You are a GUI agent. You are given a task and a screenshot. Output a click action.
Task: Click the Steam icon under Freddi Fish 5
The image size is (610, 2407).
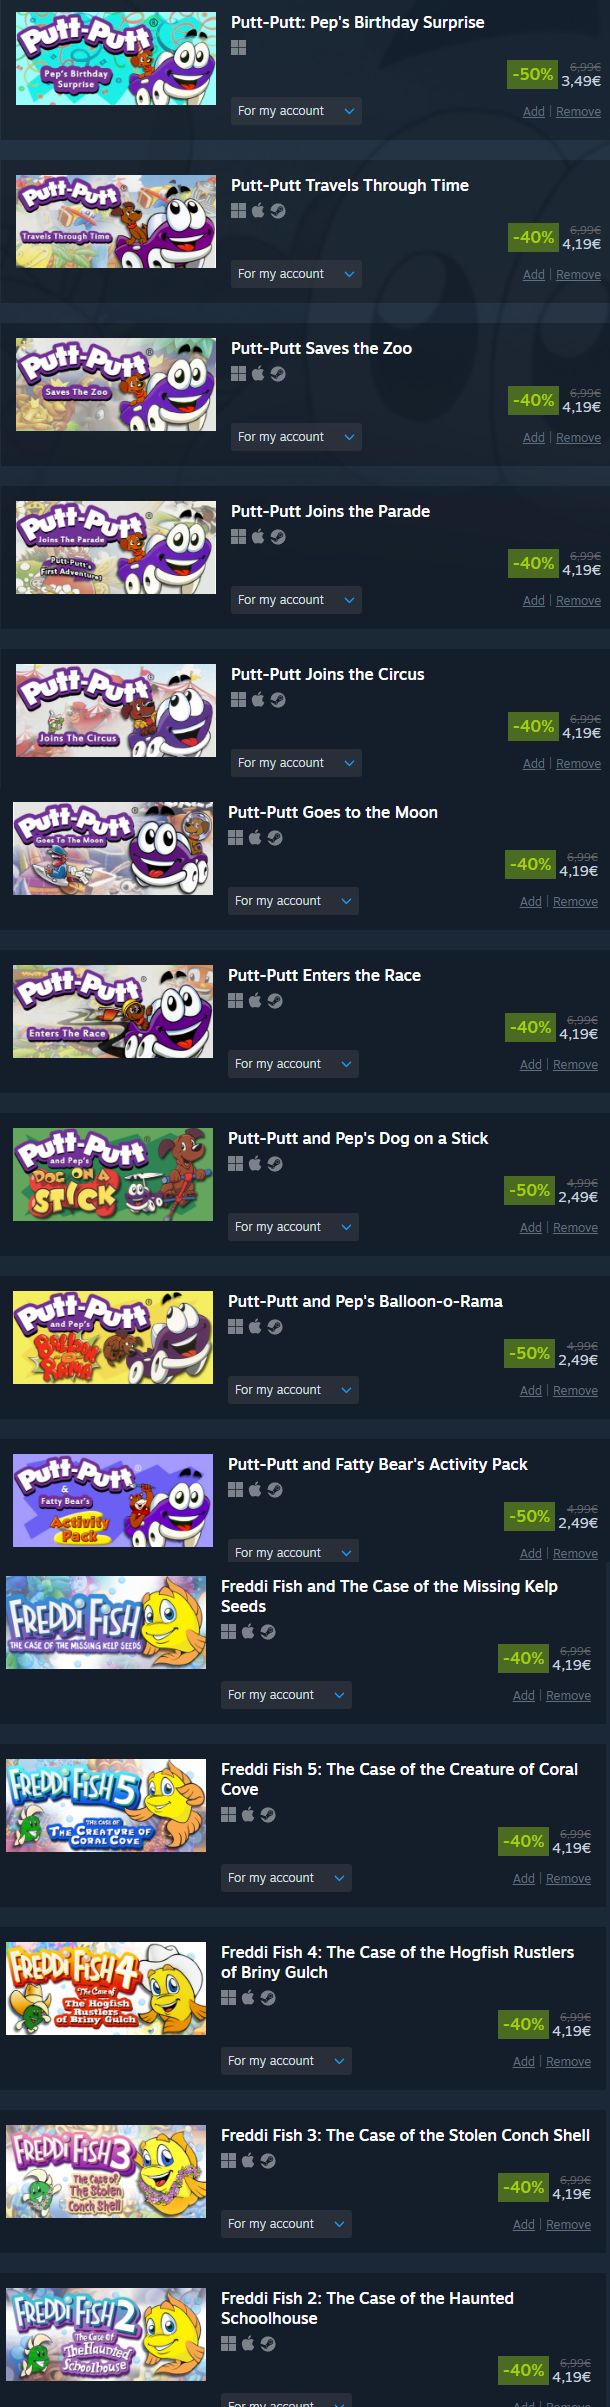pos(268,1815)
